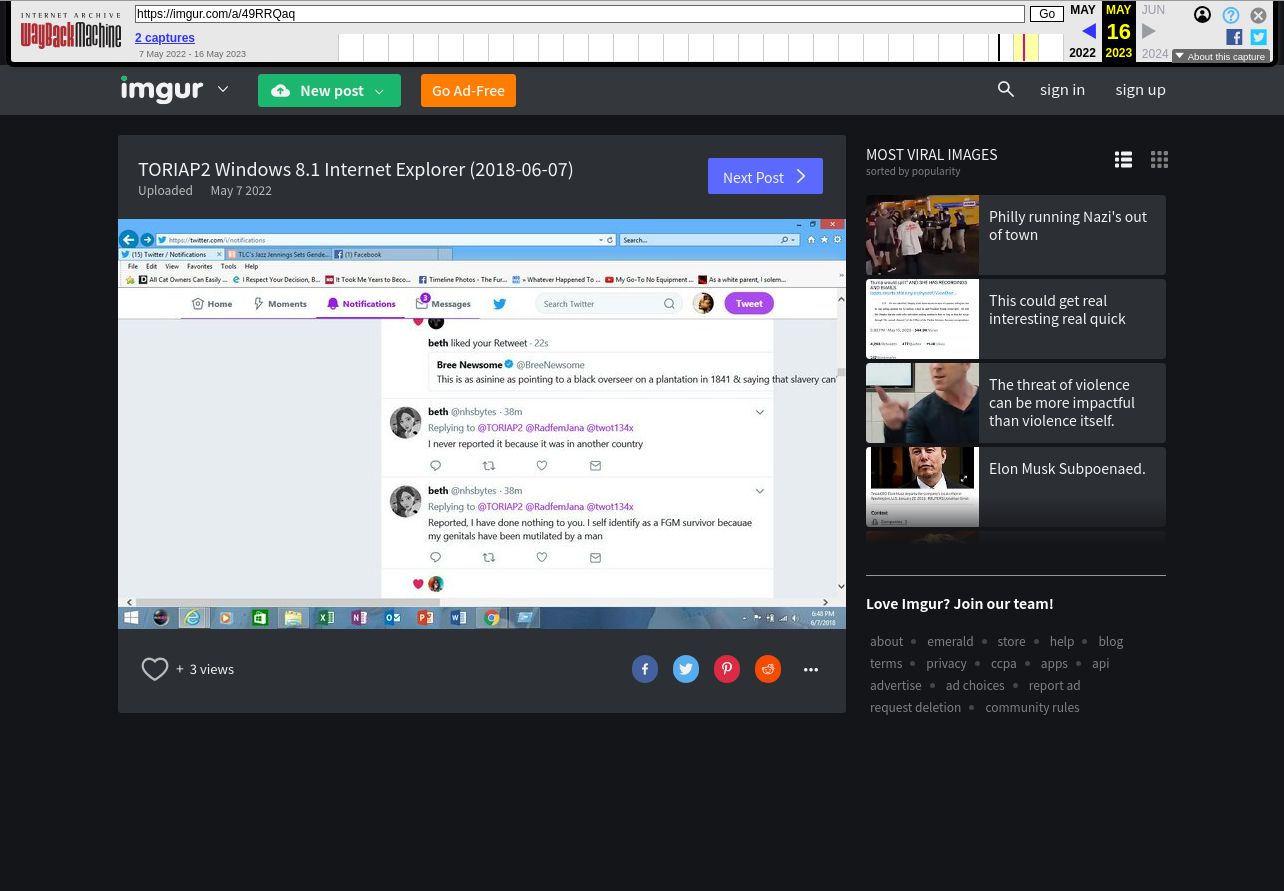1284x891 pixels.
Task: Share post on Pinterest icon
Action: (x=727, y=669)
